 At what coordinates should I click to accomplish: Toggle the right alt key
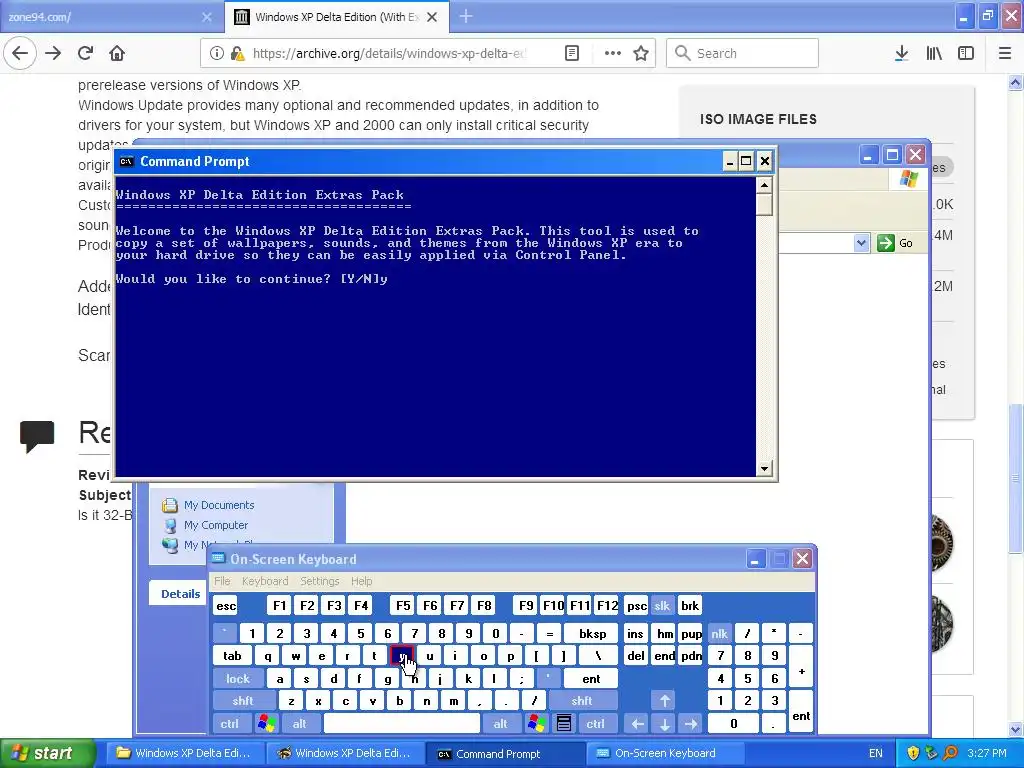[x=500, y=724]
